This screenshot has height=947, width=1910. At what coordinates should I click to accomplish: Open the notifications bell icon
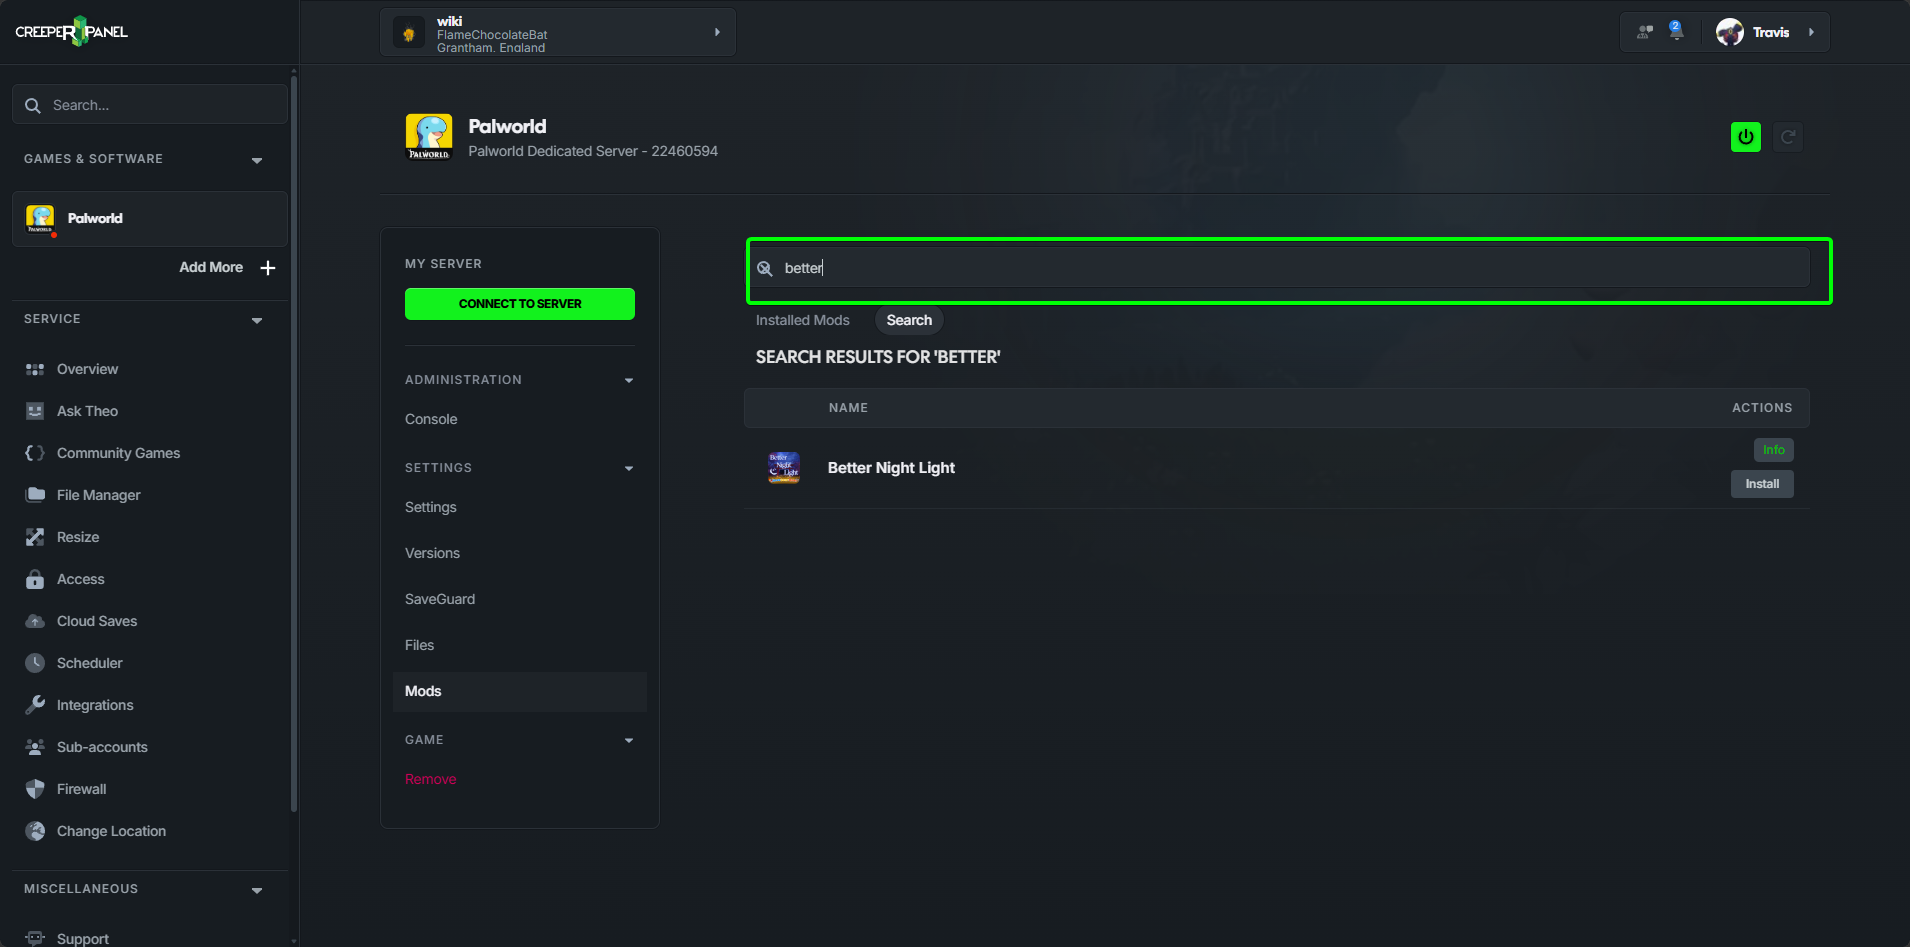[x=1677, y=31]
